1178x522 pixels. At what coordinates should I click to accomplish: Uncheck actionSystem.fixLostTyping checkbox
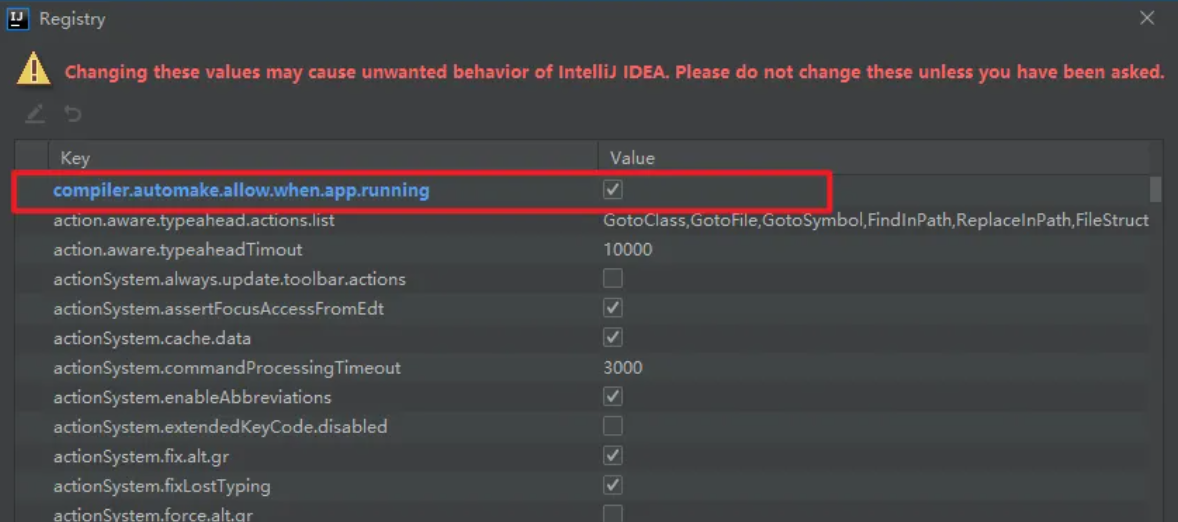tap(613, 485)
